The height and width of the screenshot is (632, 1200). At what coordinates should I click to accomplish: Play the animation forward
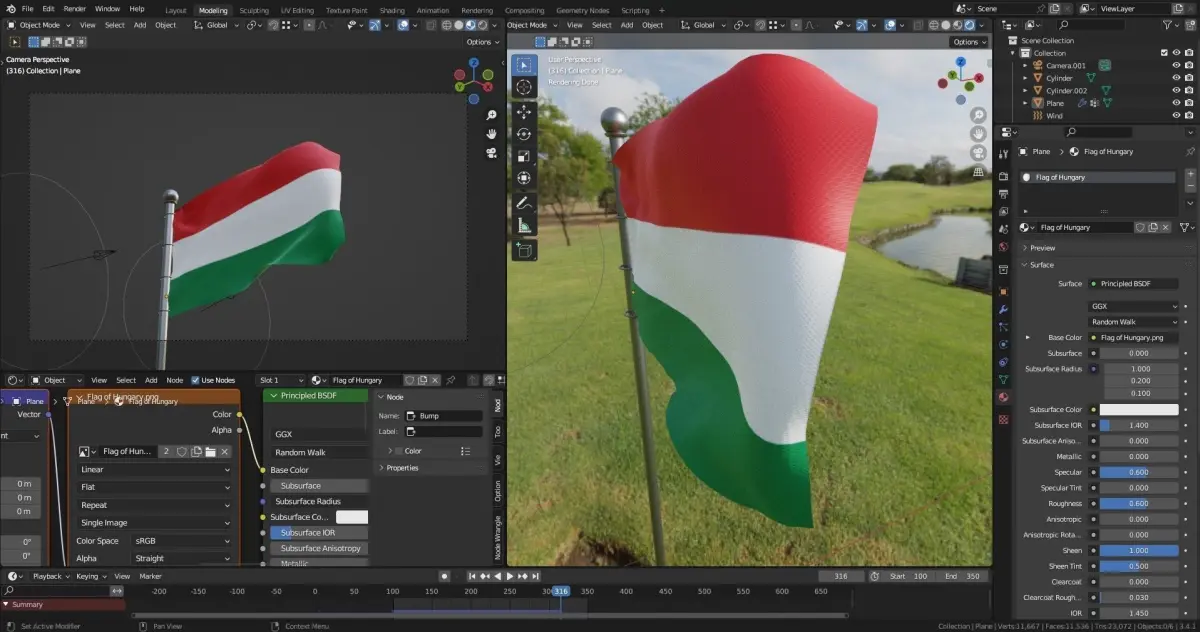point(510,576)
